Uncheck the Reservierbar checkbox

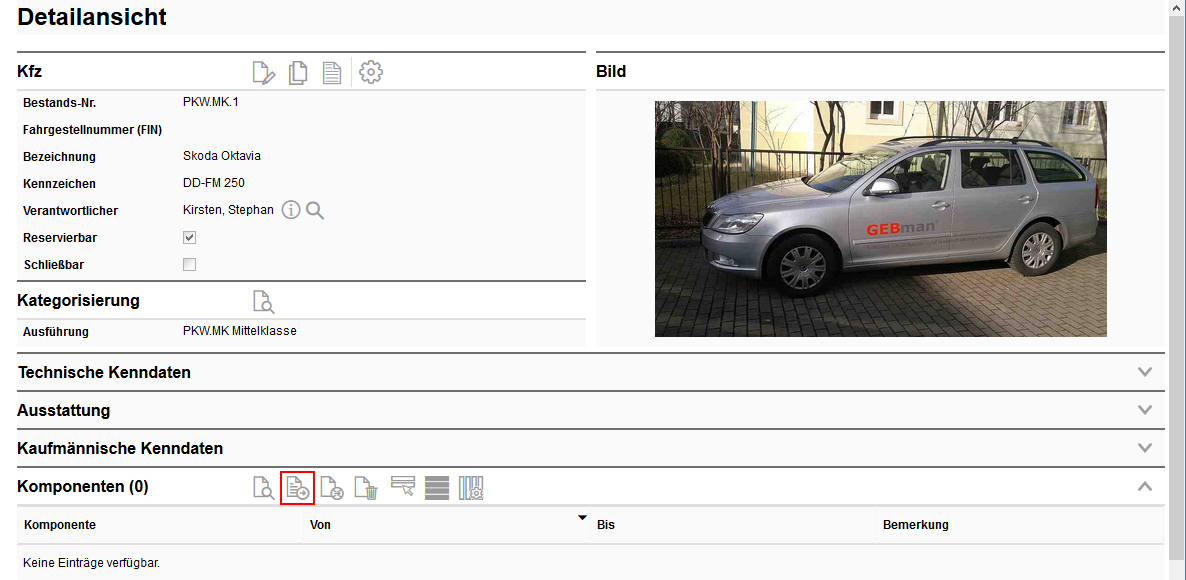189,238
